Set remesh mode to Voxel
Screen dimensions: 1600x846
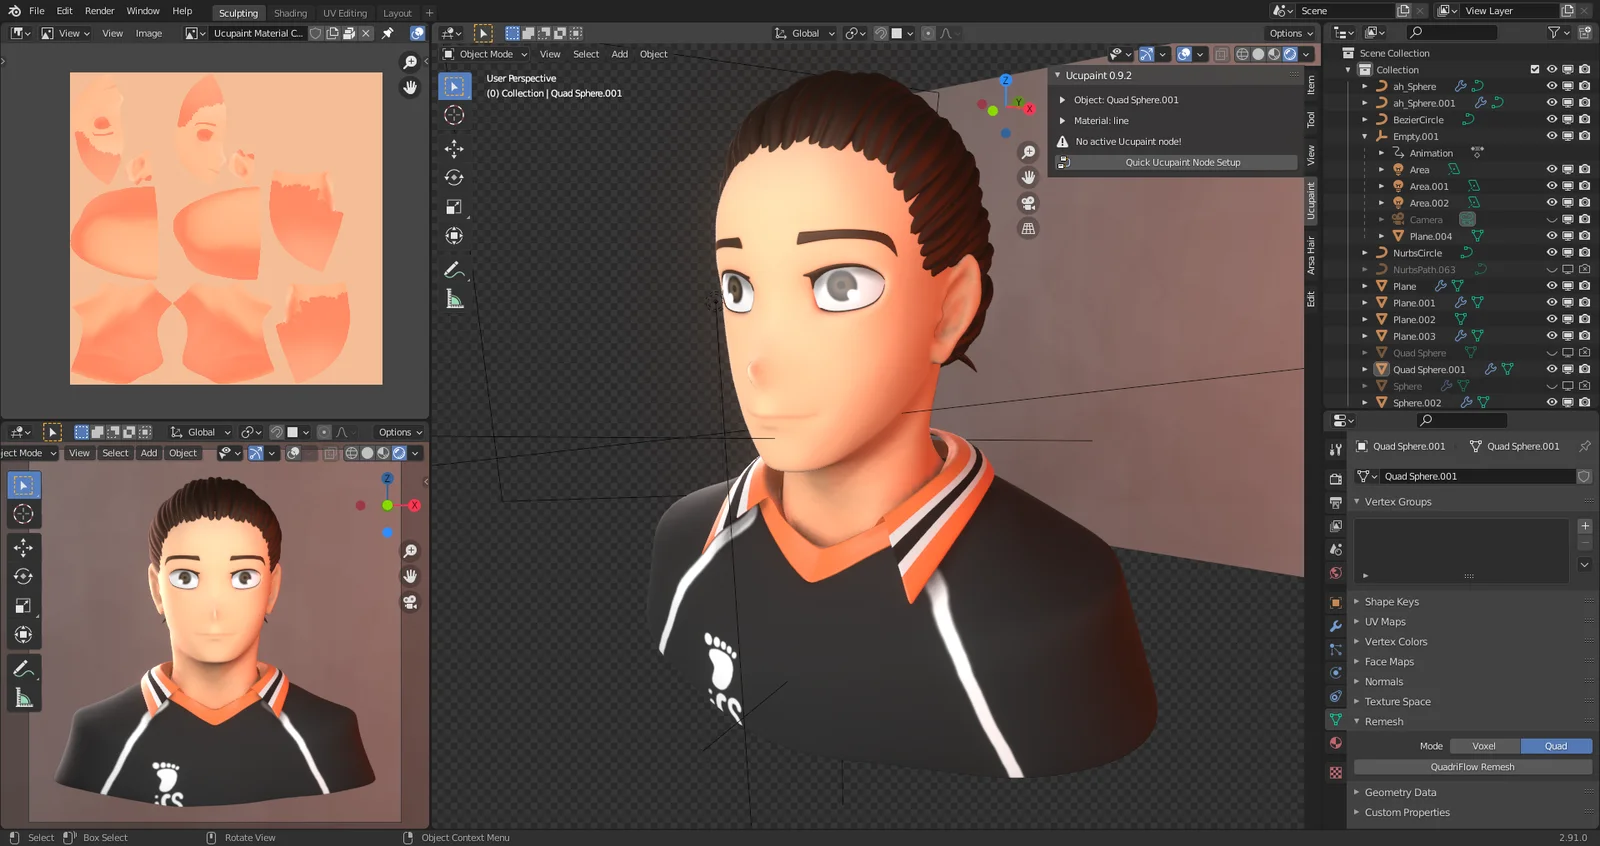click(x=1485, y=746)
